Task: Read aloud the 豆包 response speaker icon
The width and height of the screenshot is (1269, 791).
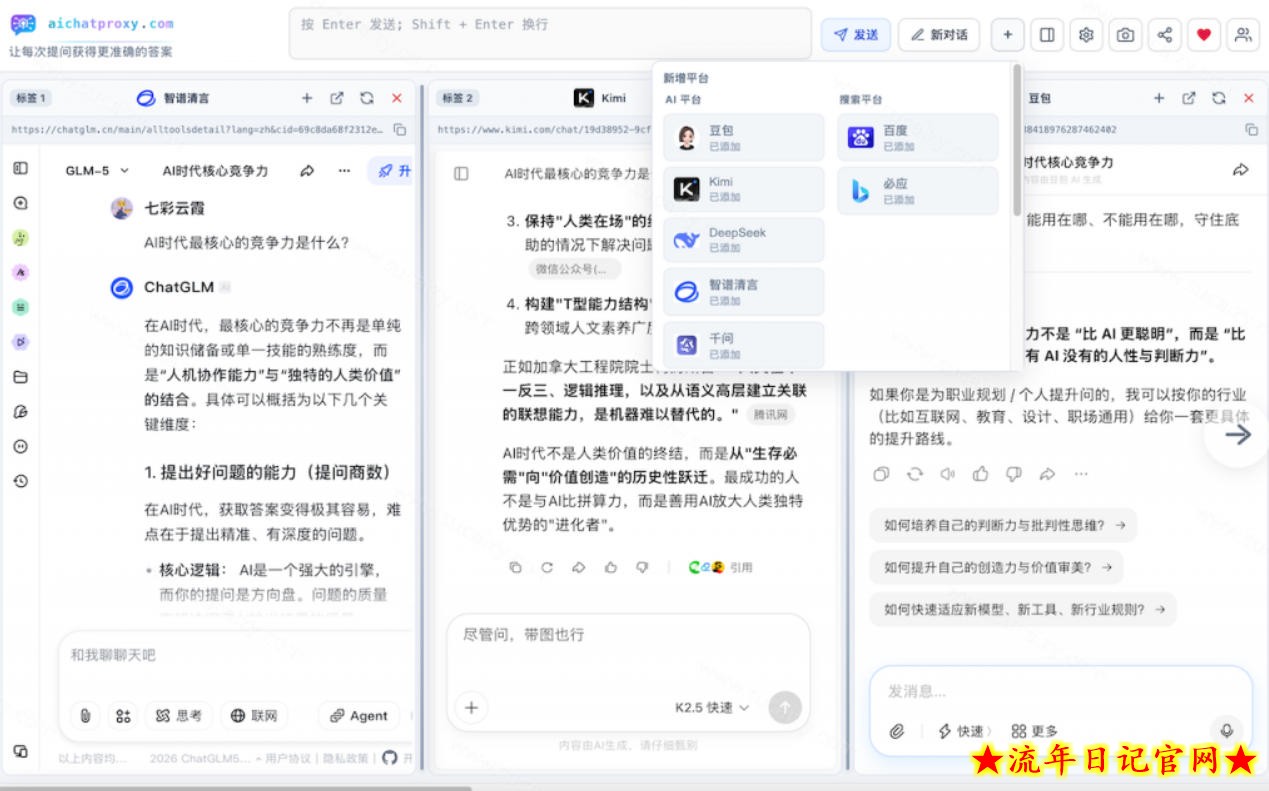Action: (x=946, y=474)
